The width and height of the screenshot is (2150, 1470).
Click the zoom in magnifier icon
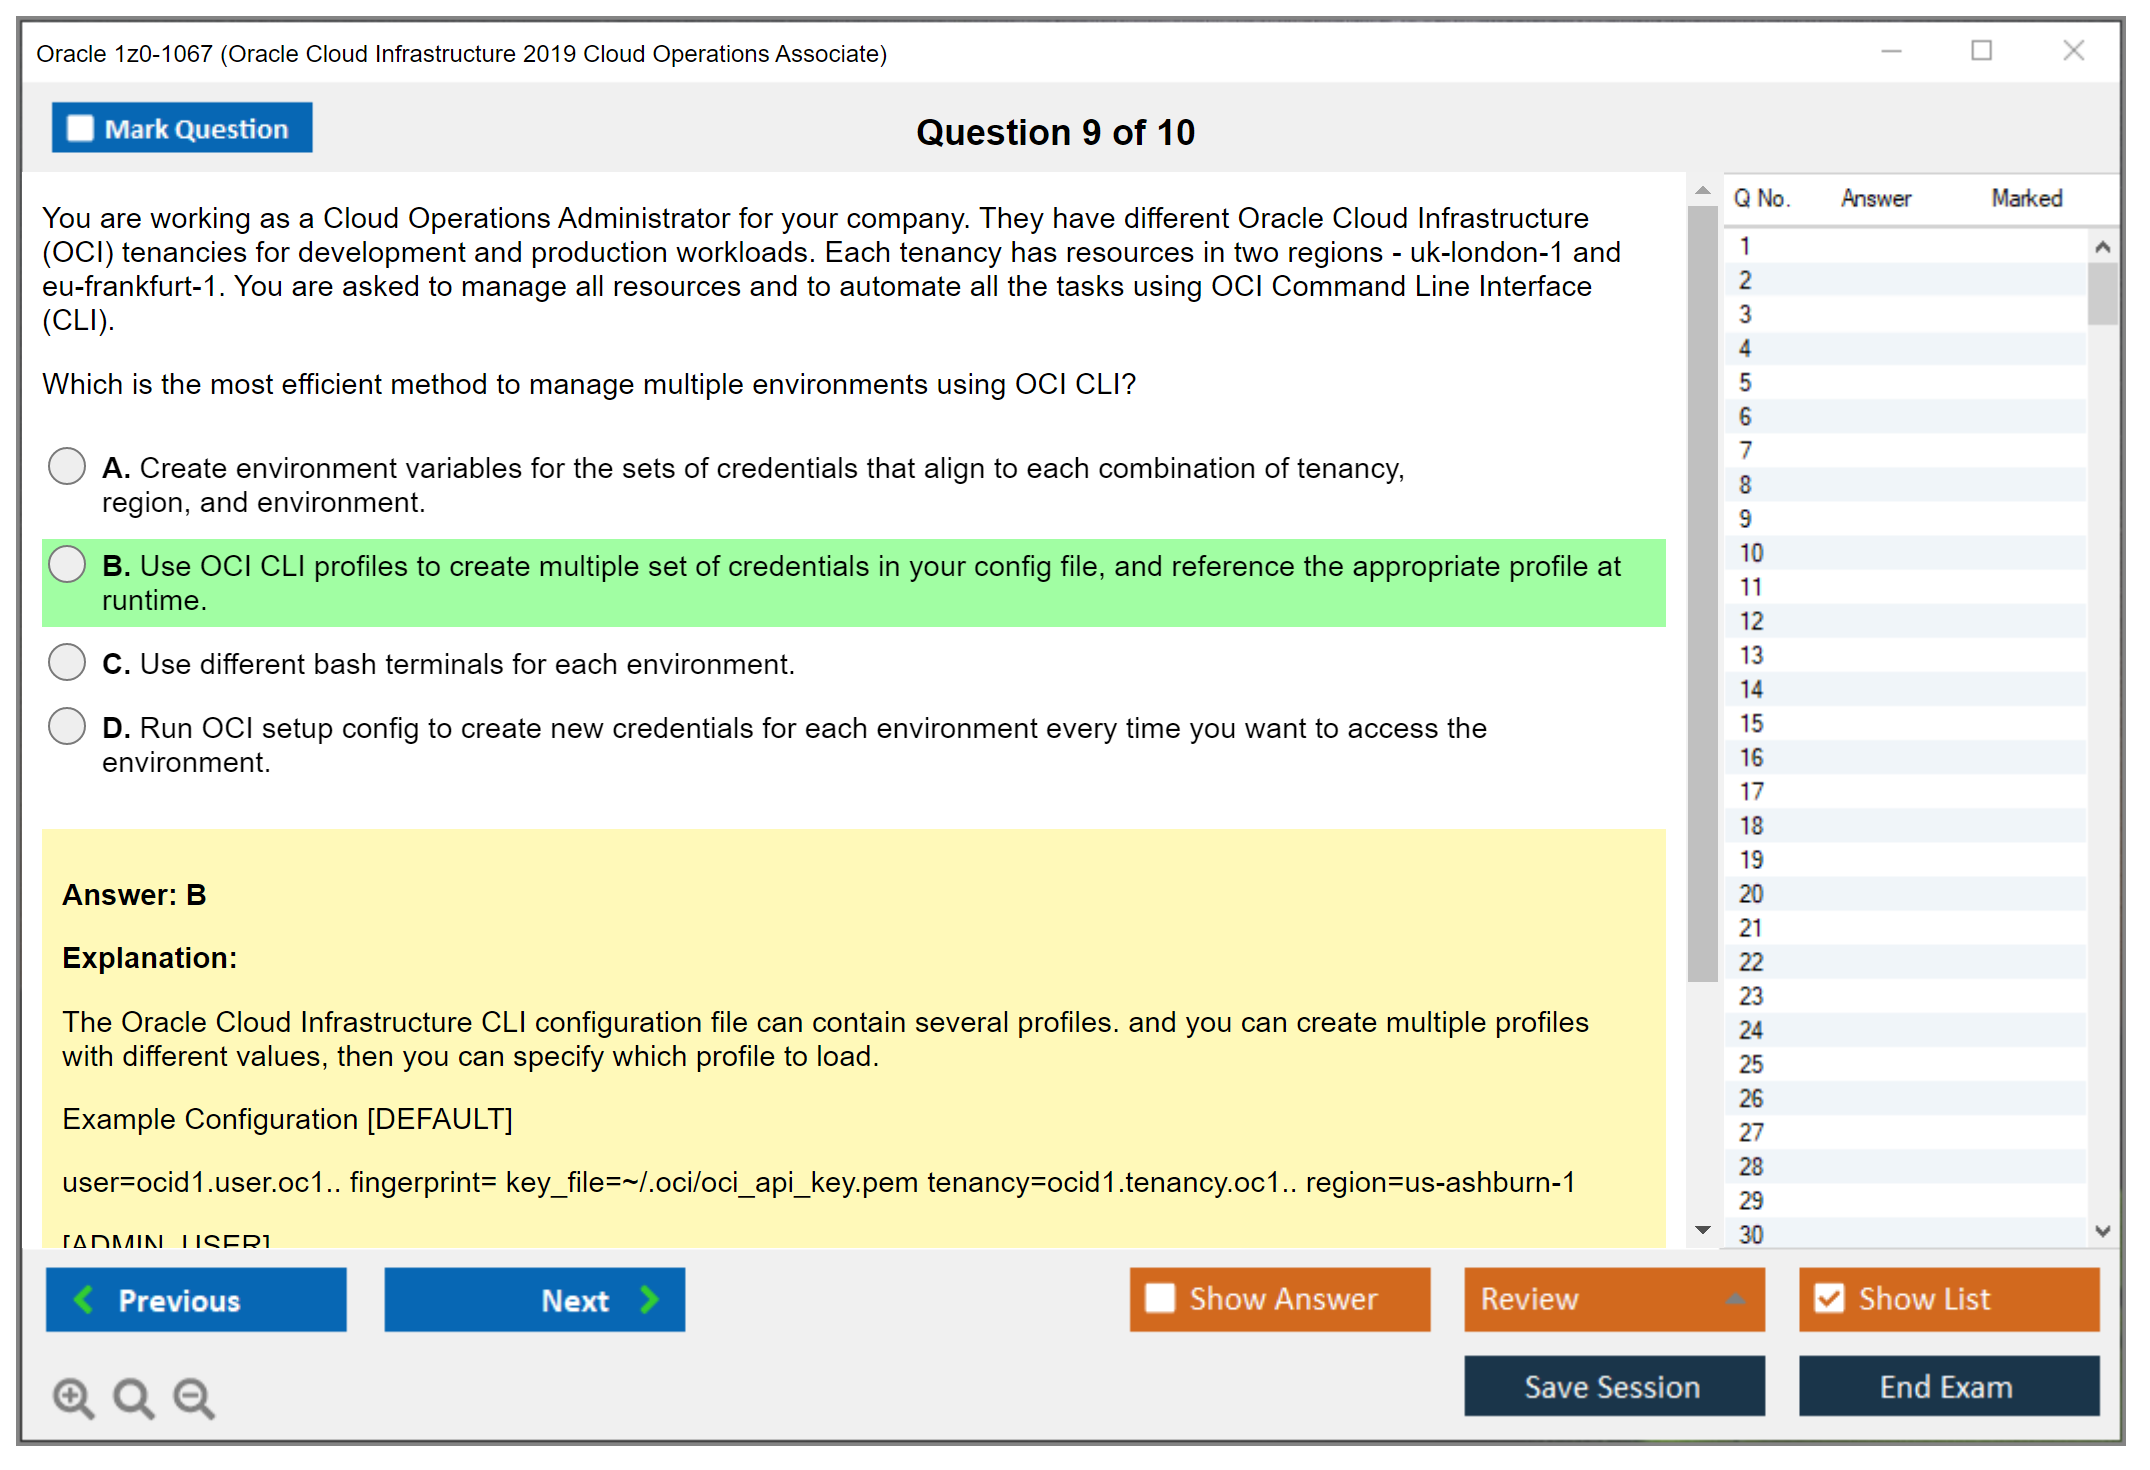pos(73,1397)
